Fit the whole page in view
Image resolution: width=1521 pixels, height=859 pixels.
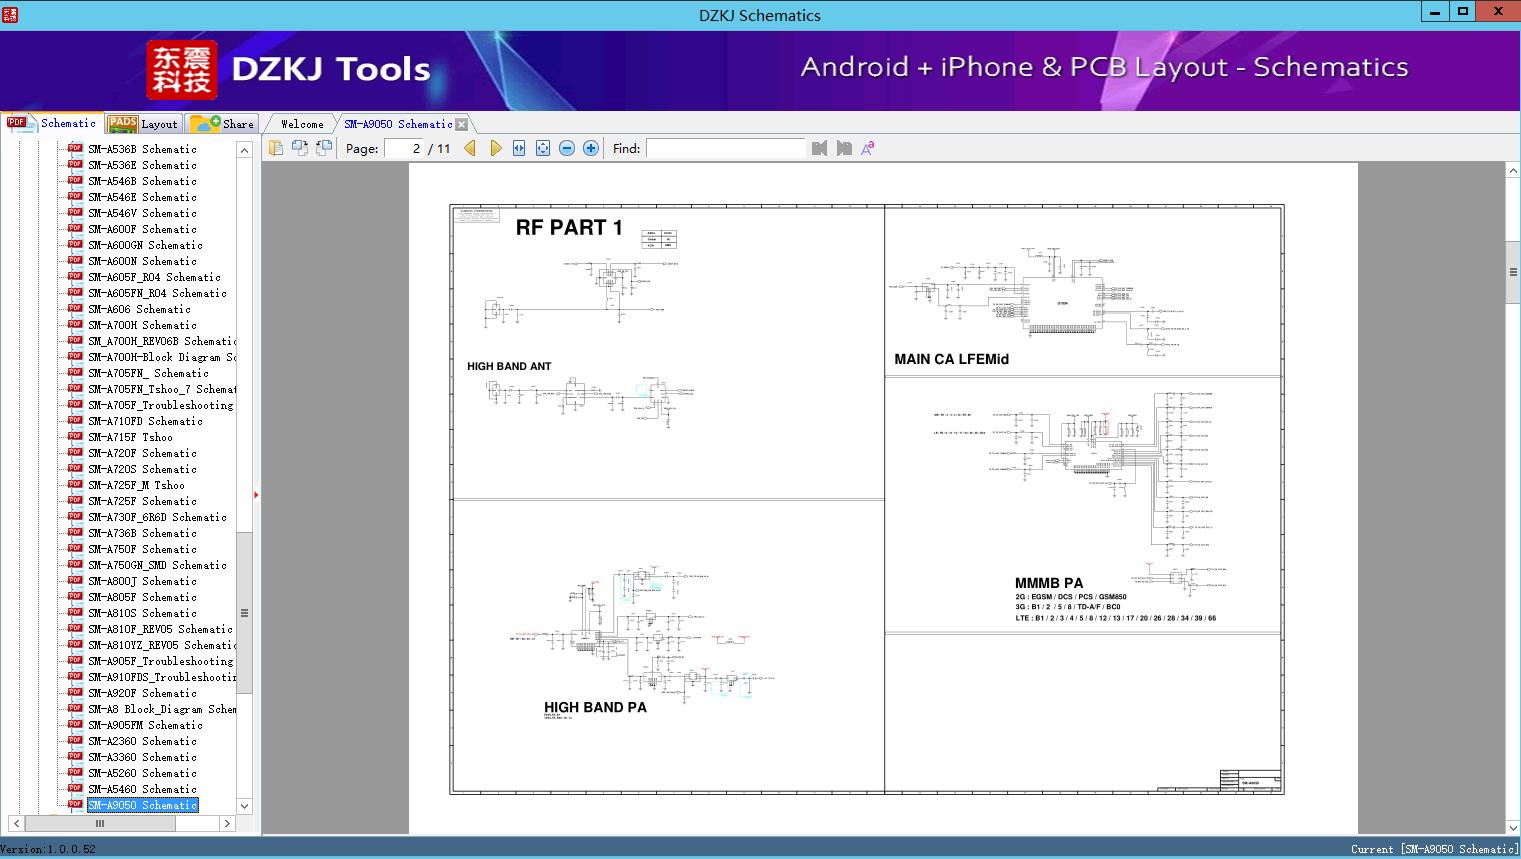tap(543, 148)
